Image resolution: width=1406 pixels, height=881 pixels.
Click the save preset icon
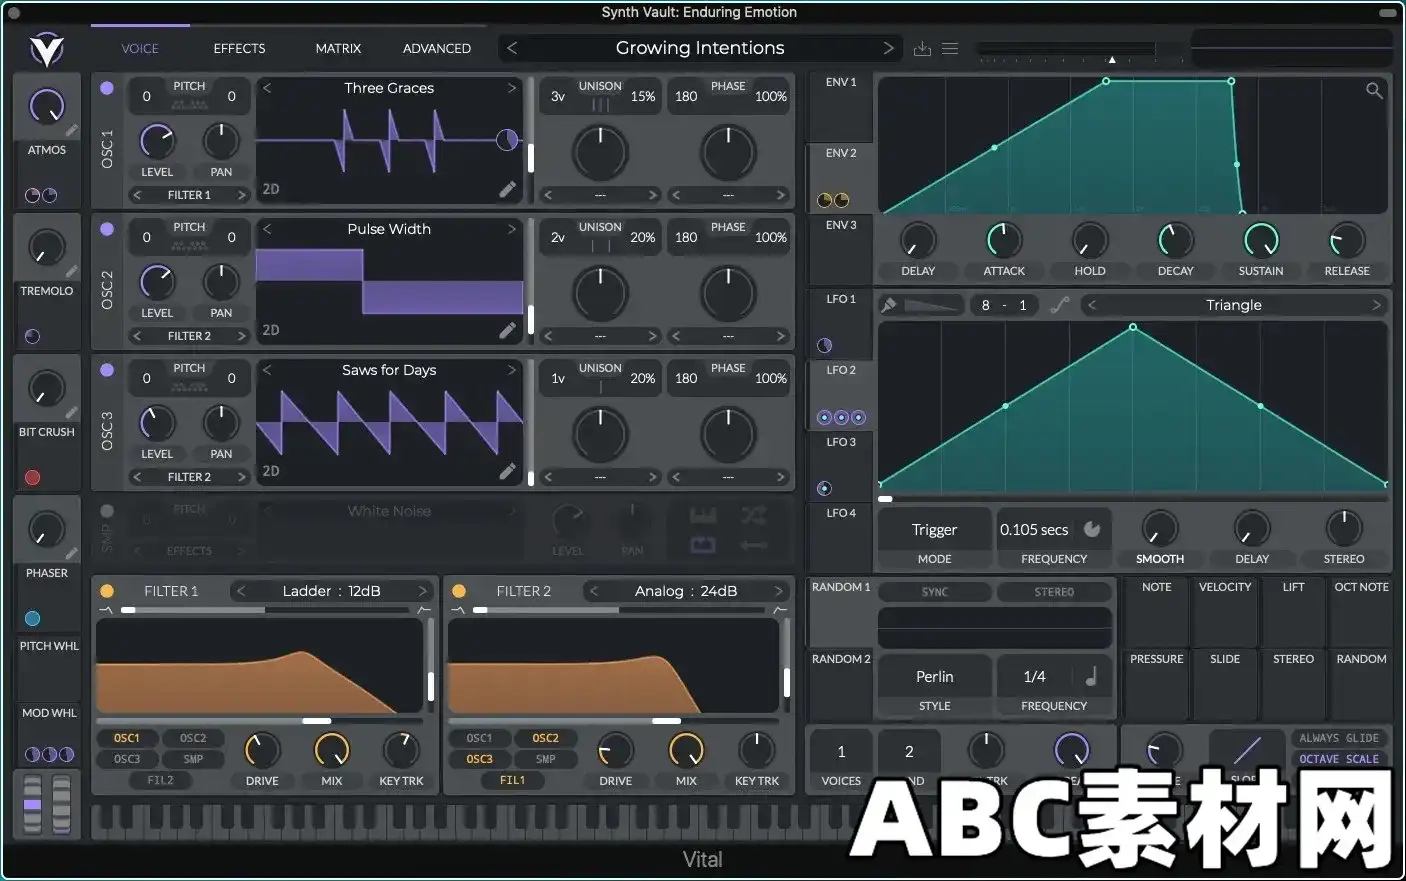[x=922, y=48]
